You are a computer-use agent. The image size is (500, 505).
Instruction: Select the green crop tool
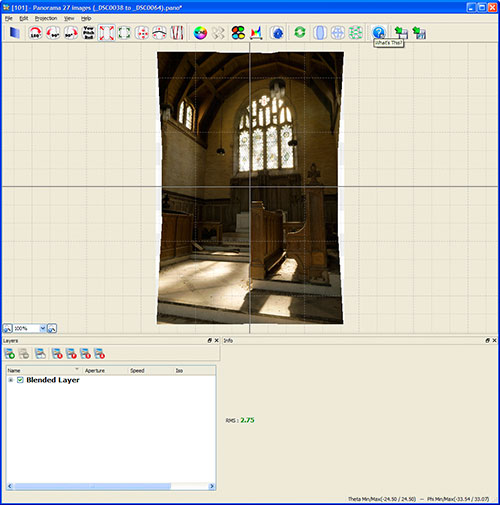tap(124, 33)
